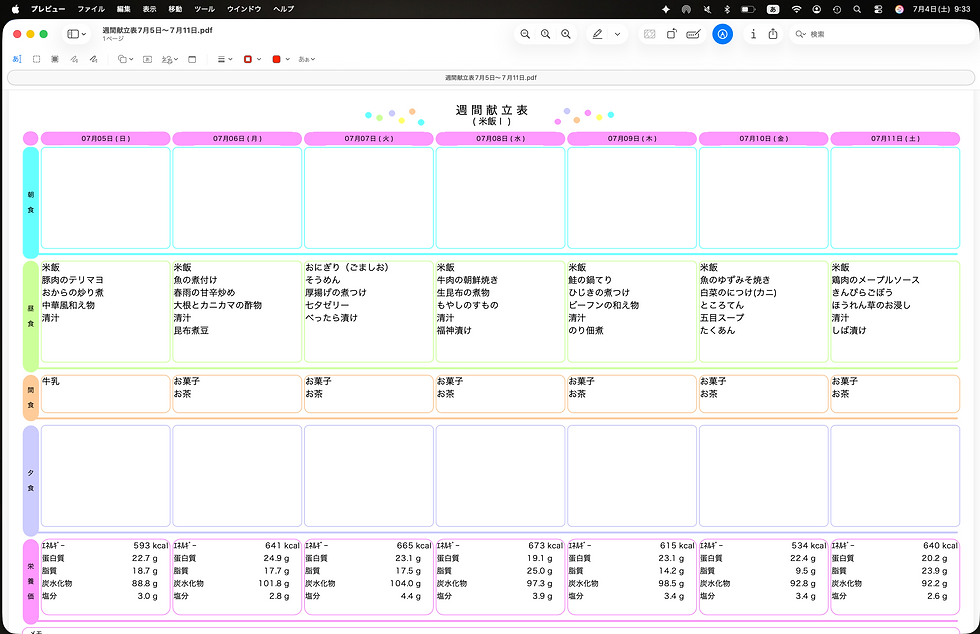980x634 pixels.
Task: Click the text 牛肉の朝鮮焼き
Action: click(x=468, y=280)
